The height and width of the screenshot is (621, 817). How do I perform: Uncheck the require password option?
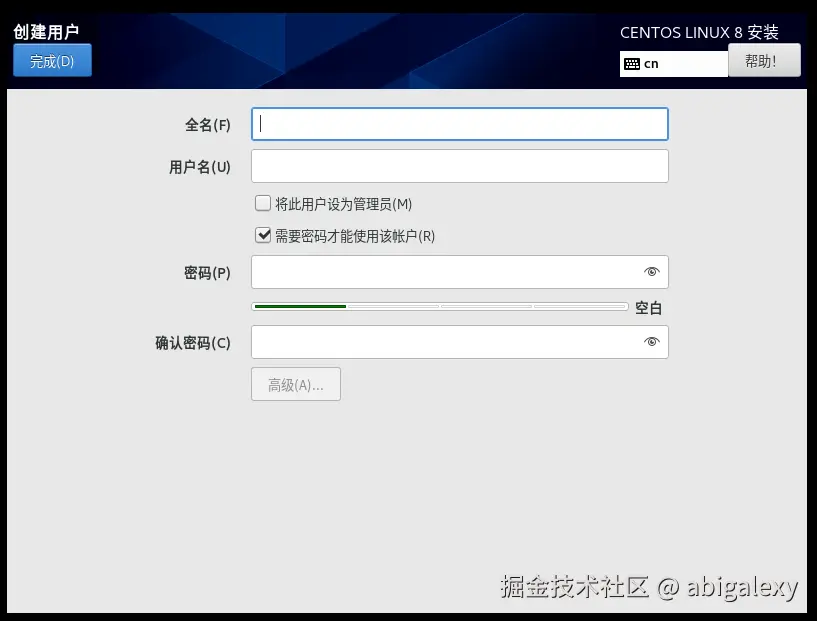(x=263, y=236)
